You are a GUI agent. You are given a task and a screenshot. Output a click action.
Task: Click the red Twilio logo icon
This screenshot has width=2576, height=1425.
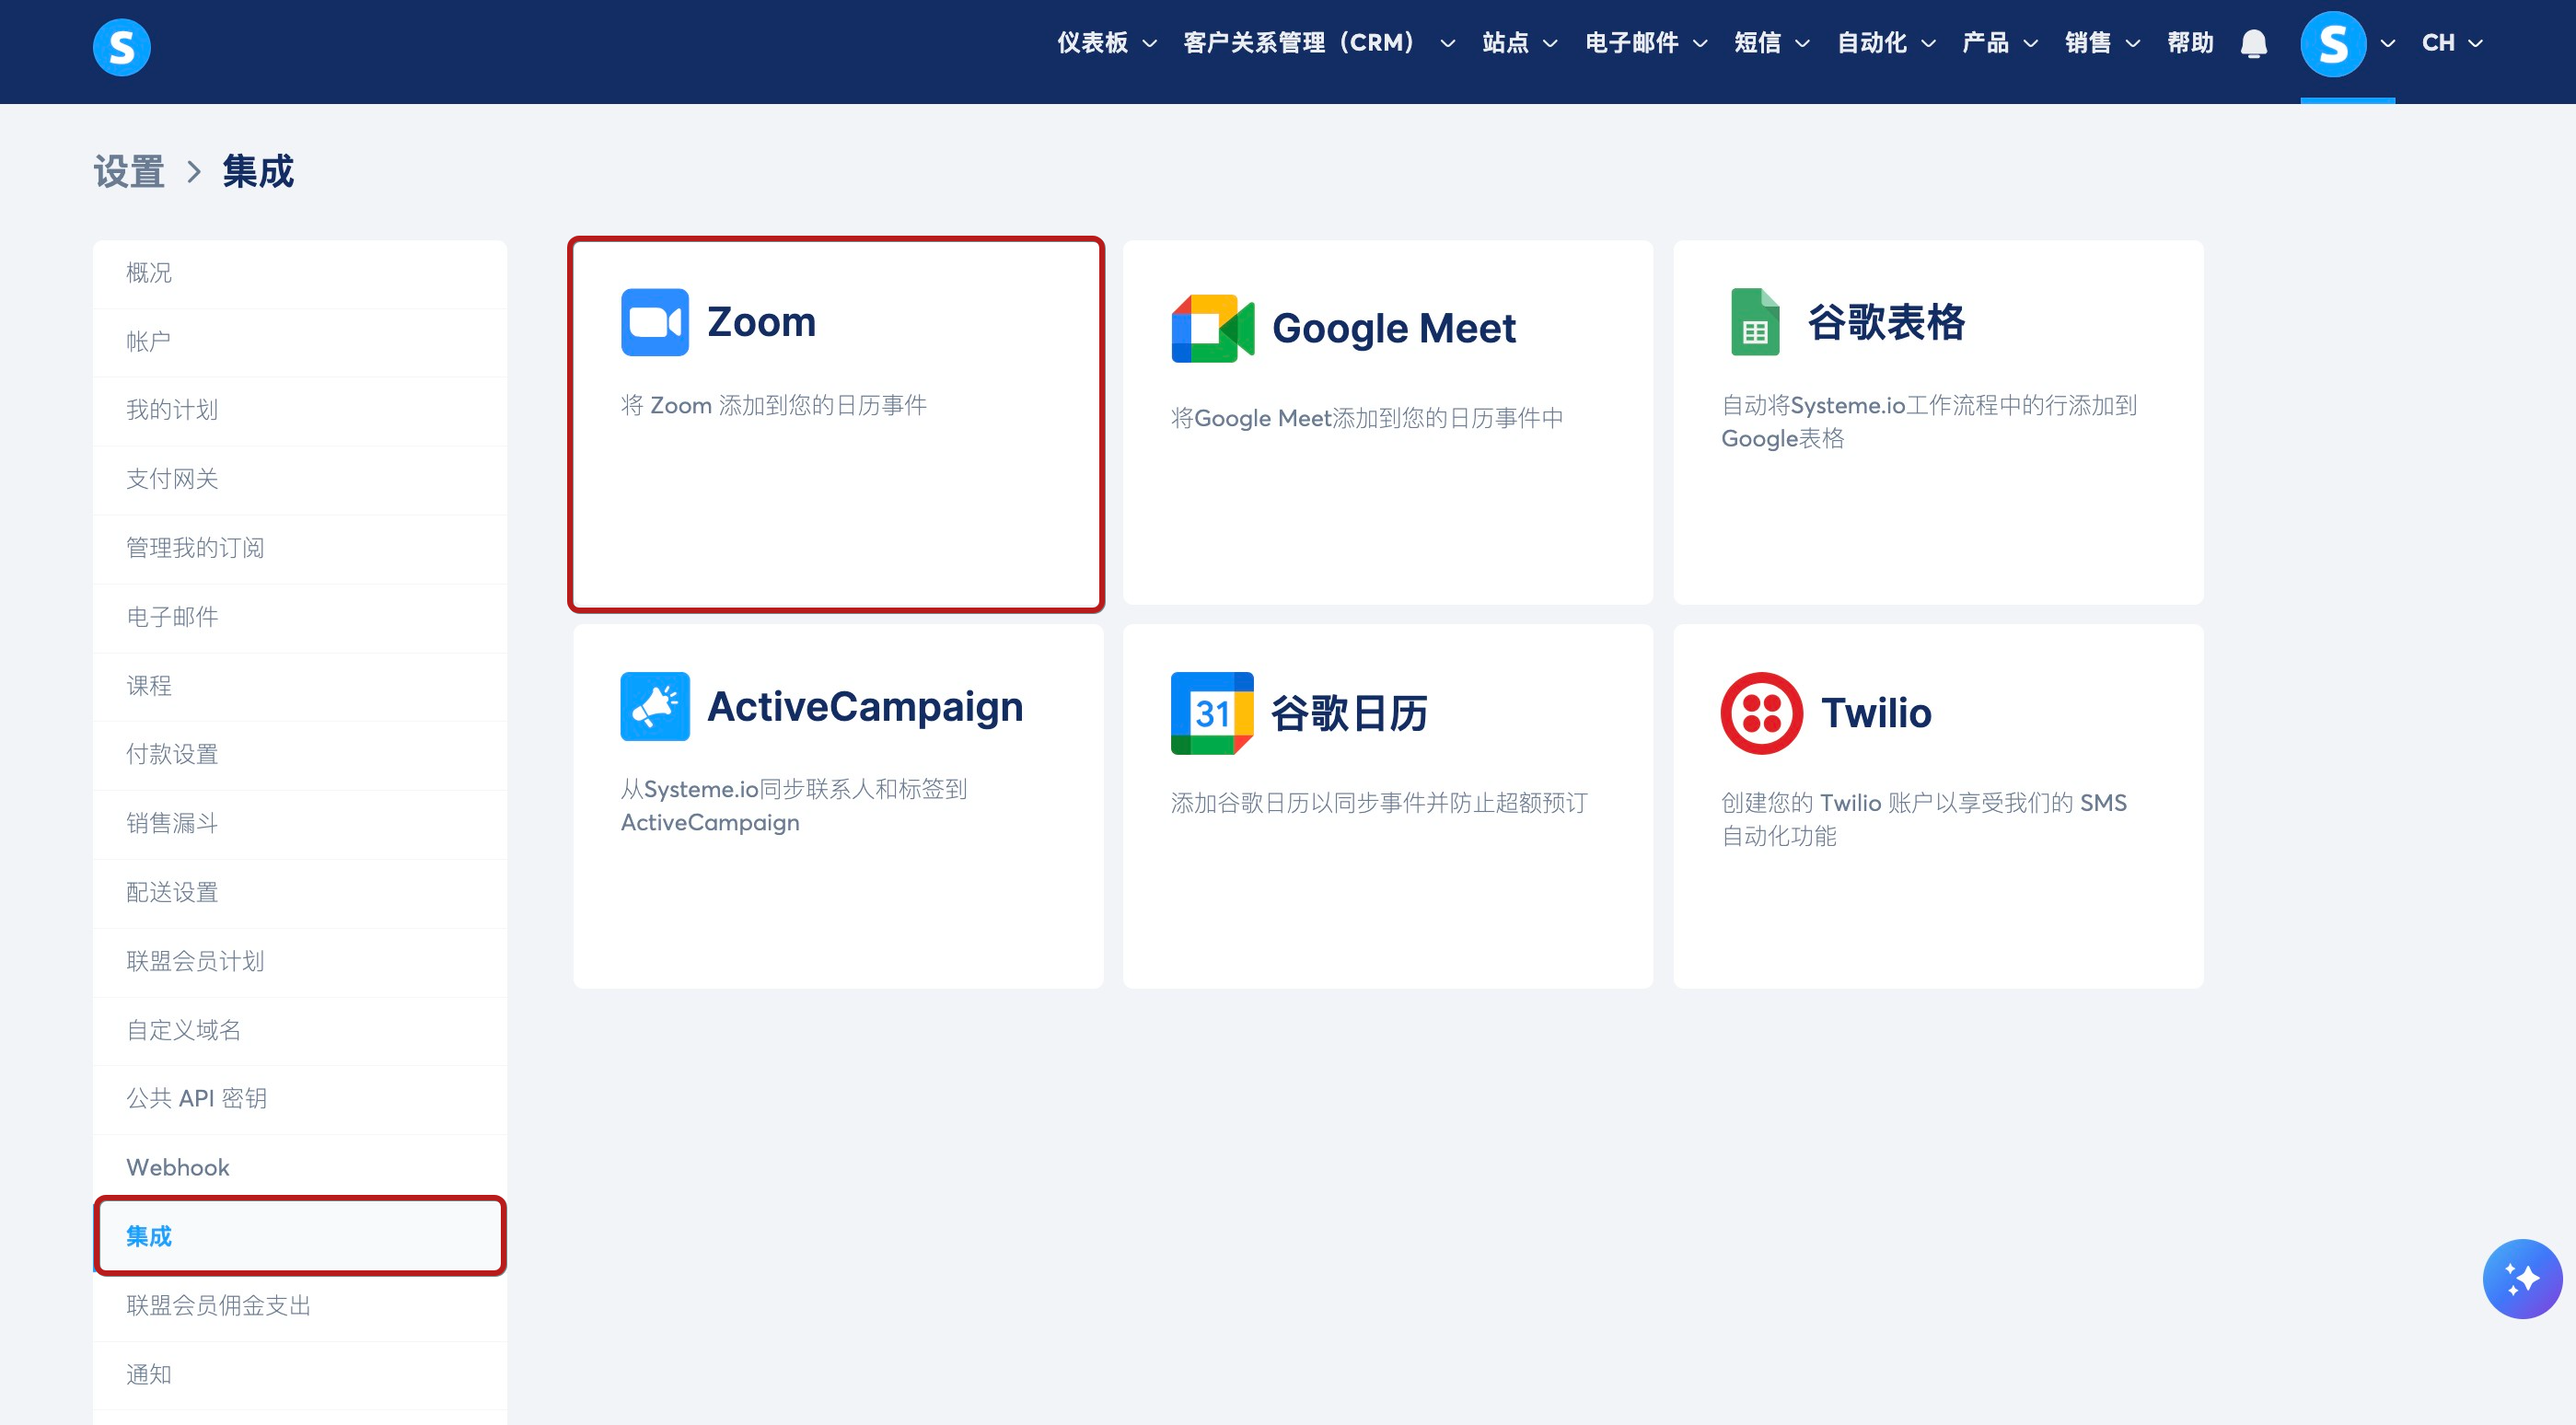(x=1761, y=713)
